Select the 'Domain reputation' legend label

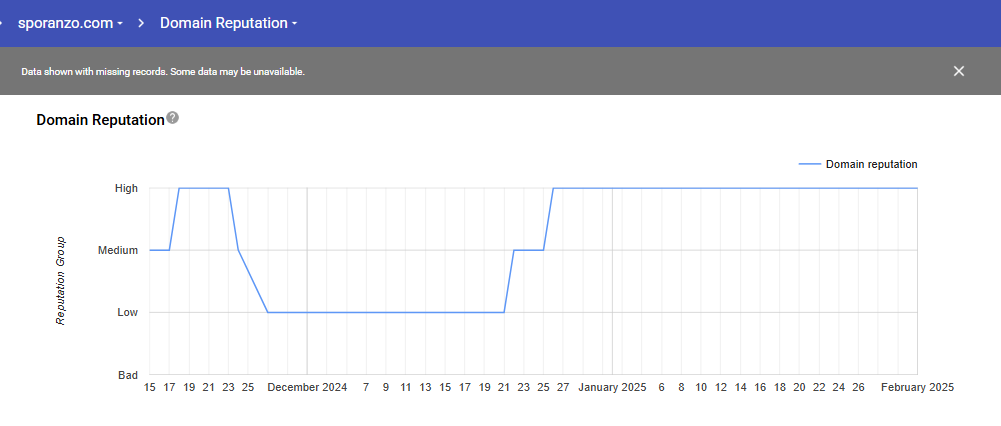click(871, 164)
